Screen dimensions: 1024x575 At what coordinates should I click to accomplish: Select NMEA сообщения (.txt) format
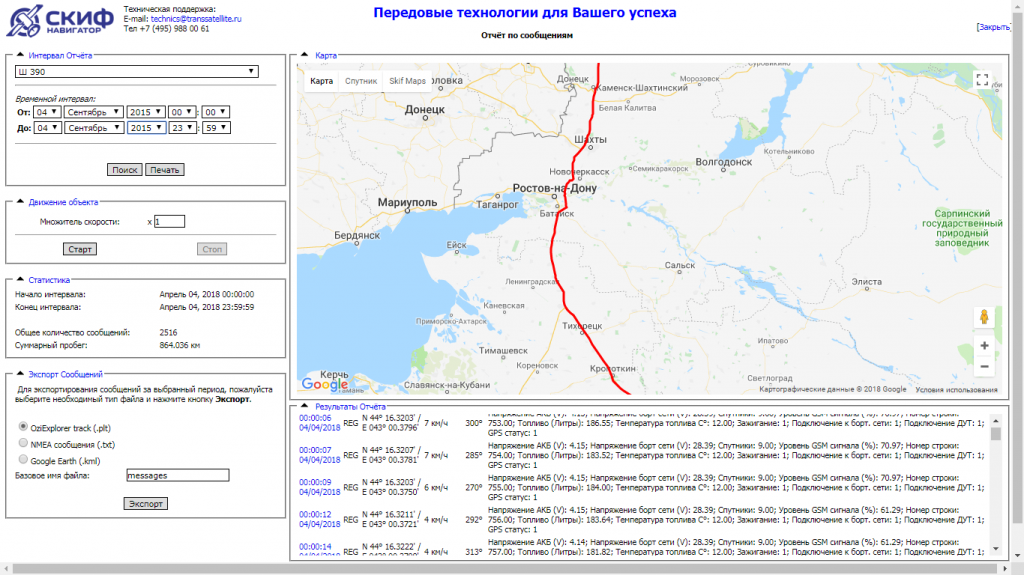pos(24,442)
